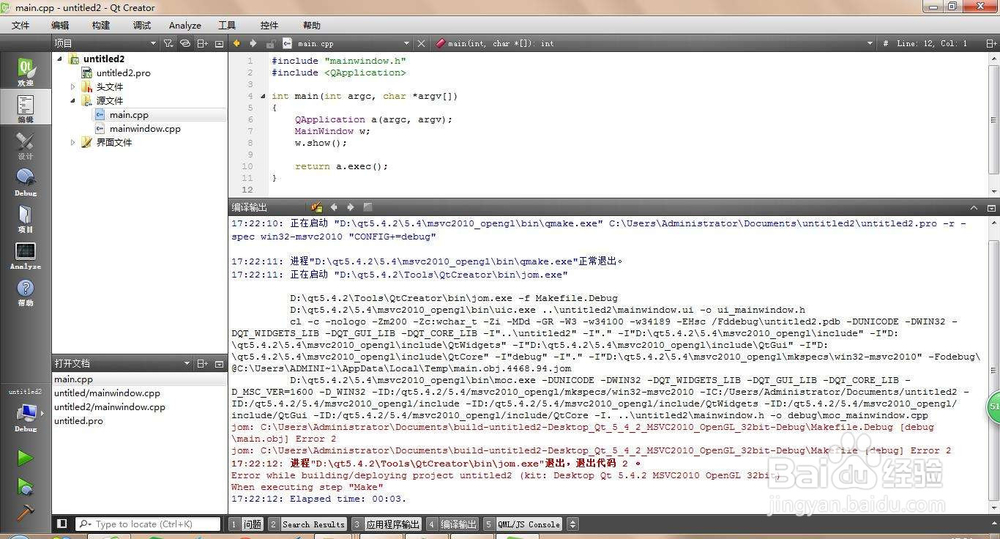Screen dimensions: 1000x539
Task: Click the project tree filter icon
Action: [168, 43]
